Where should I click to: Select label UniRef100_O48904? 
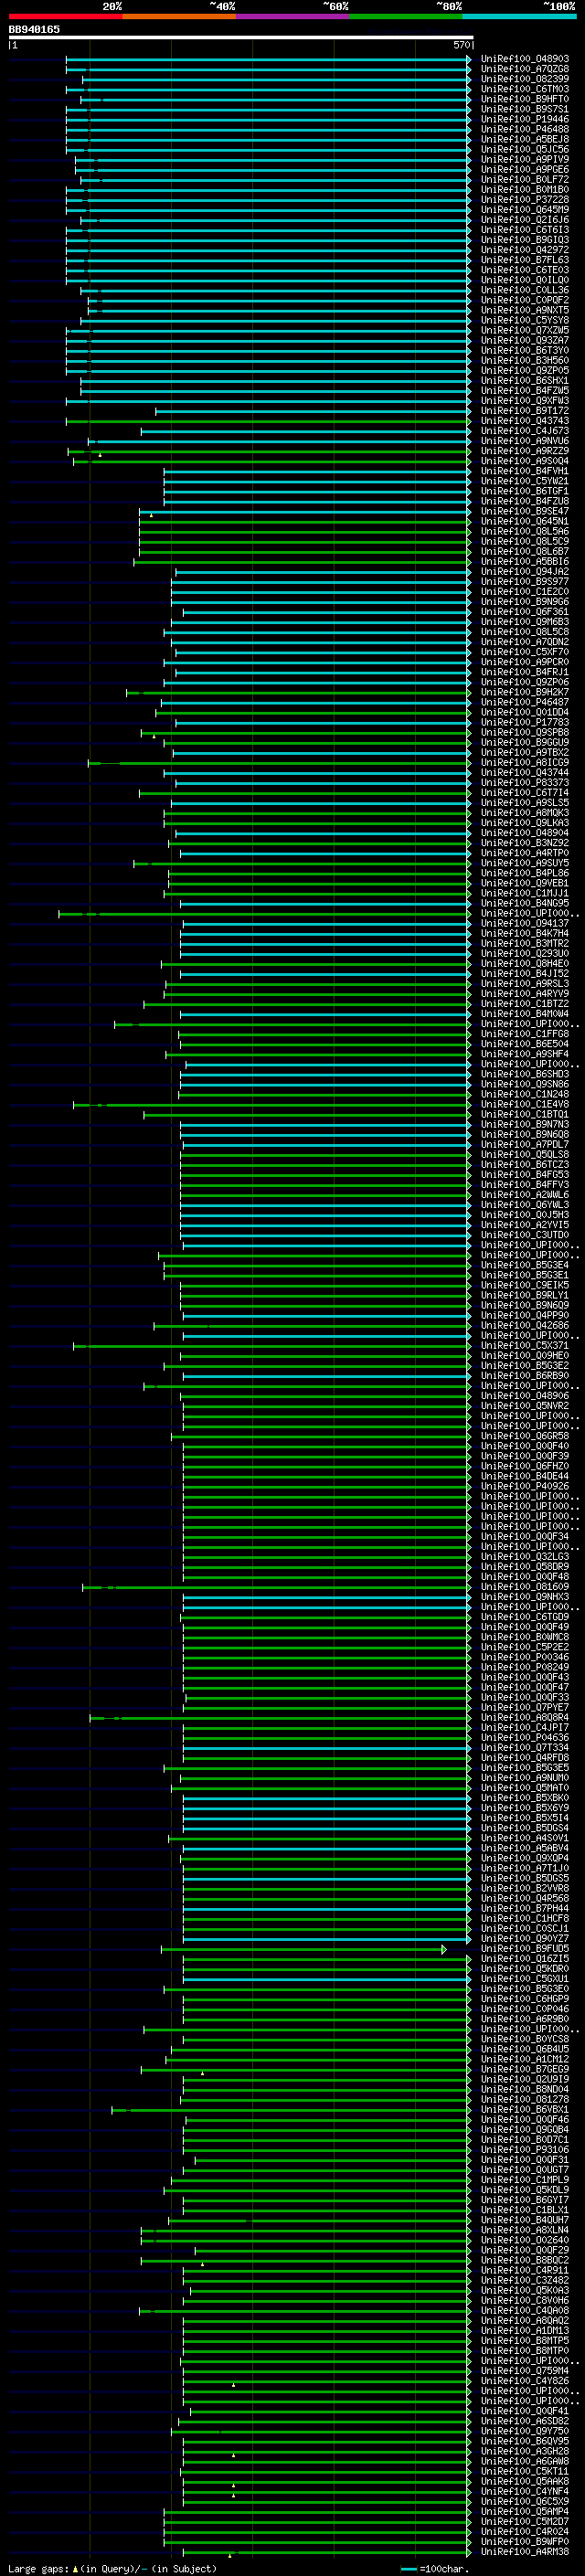tap(525, 832)
